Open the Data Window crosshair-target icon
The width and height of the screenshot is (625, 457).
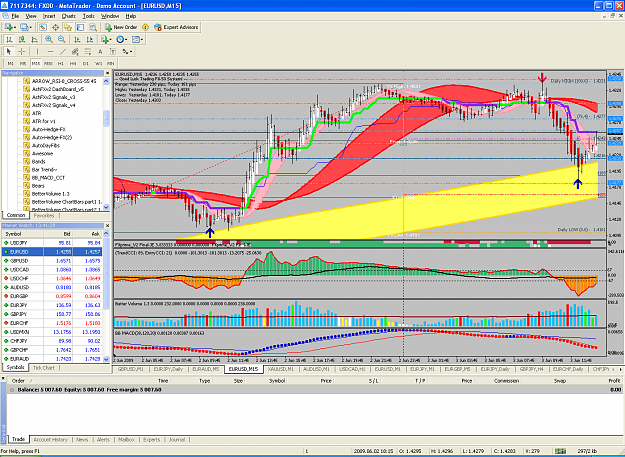(55, 27)
